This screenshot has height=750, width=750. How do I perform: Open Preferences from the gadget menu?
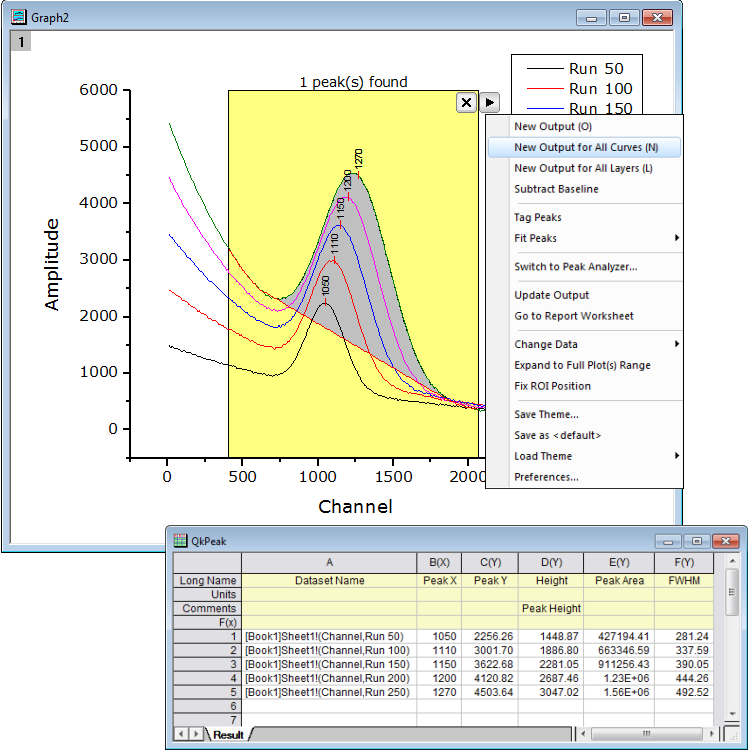[x=546, y=477]
